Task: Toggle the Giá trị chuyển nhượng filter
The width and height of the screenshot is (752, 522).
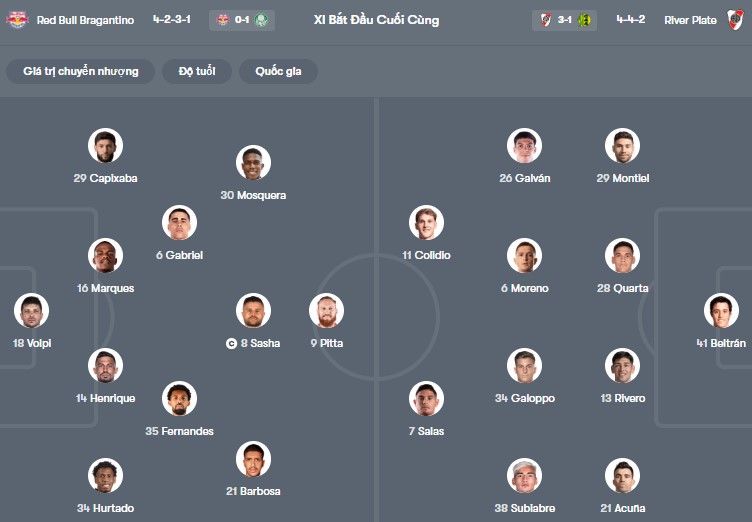Action: pos(81,71)
